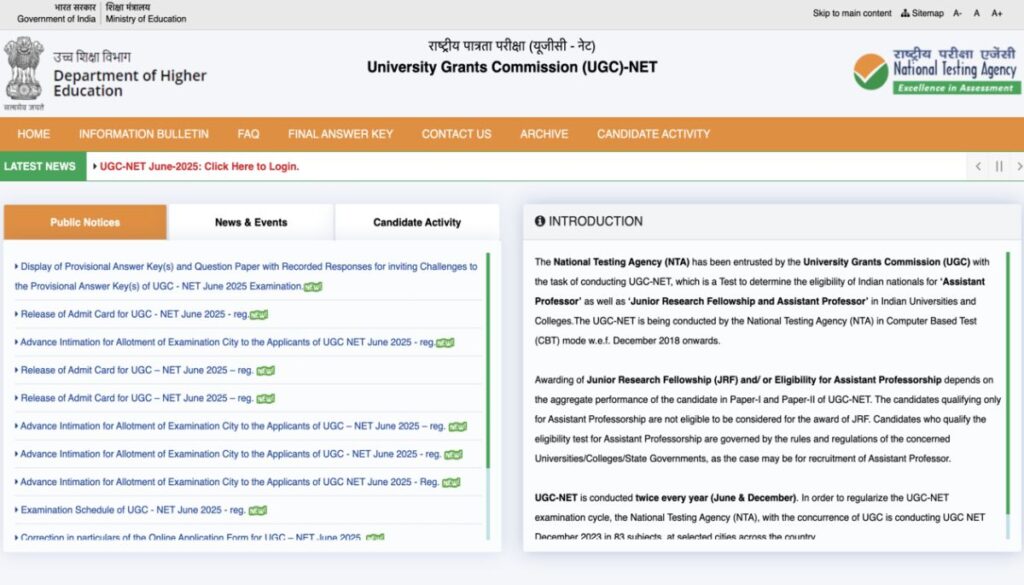The image size is (1024, 585).
Task: Decrease font size with A- button
Action: (958, 13)
